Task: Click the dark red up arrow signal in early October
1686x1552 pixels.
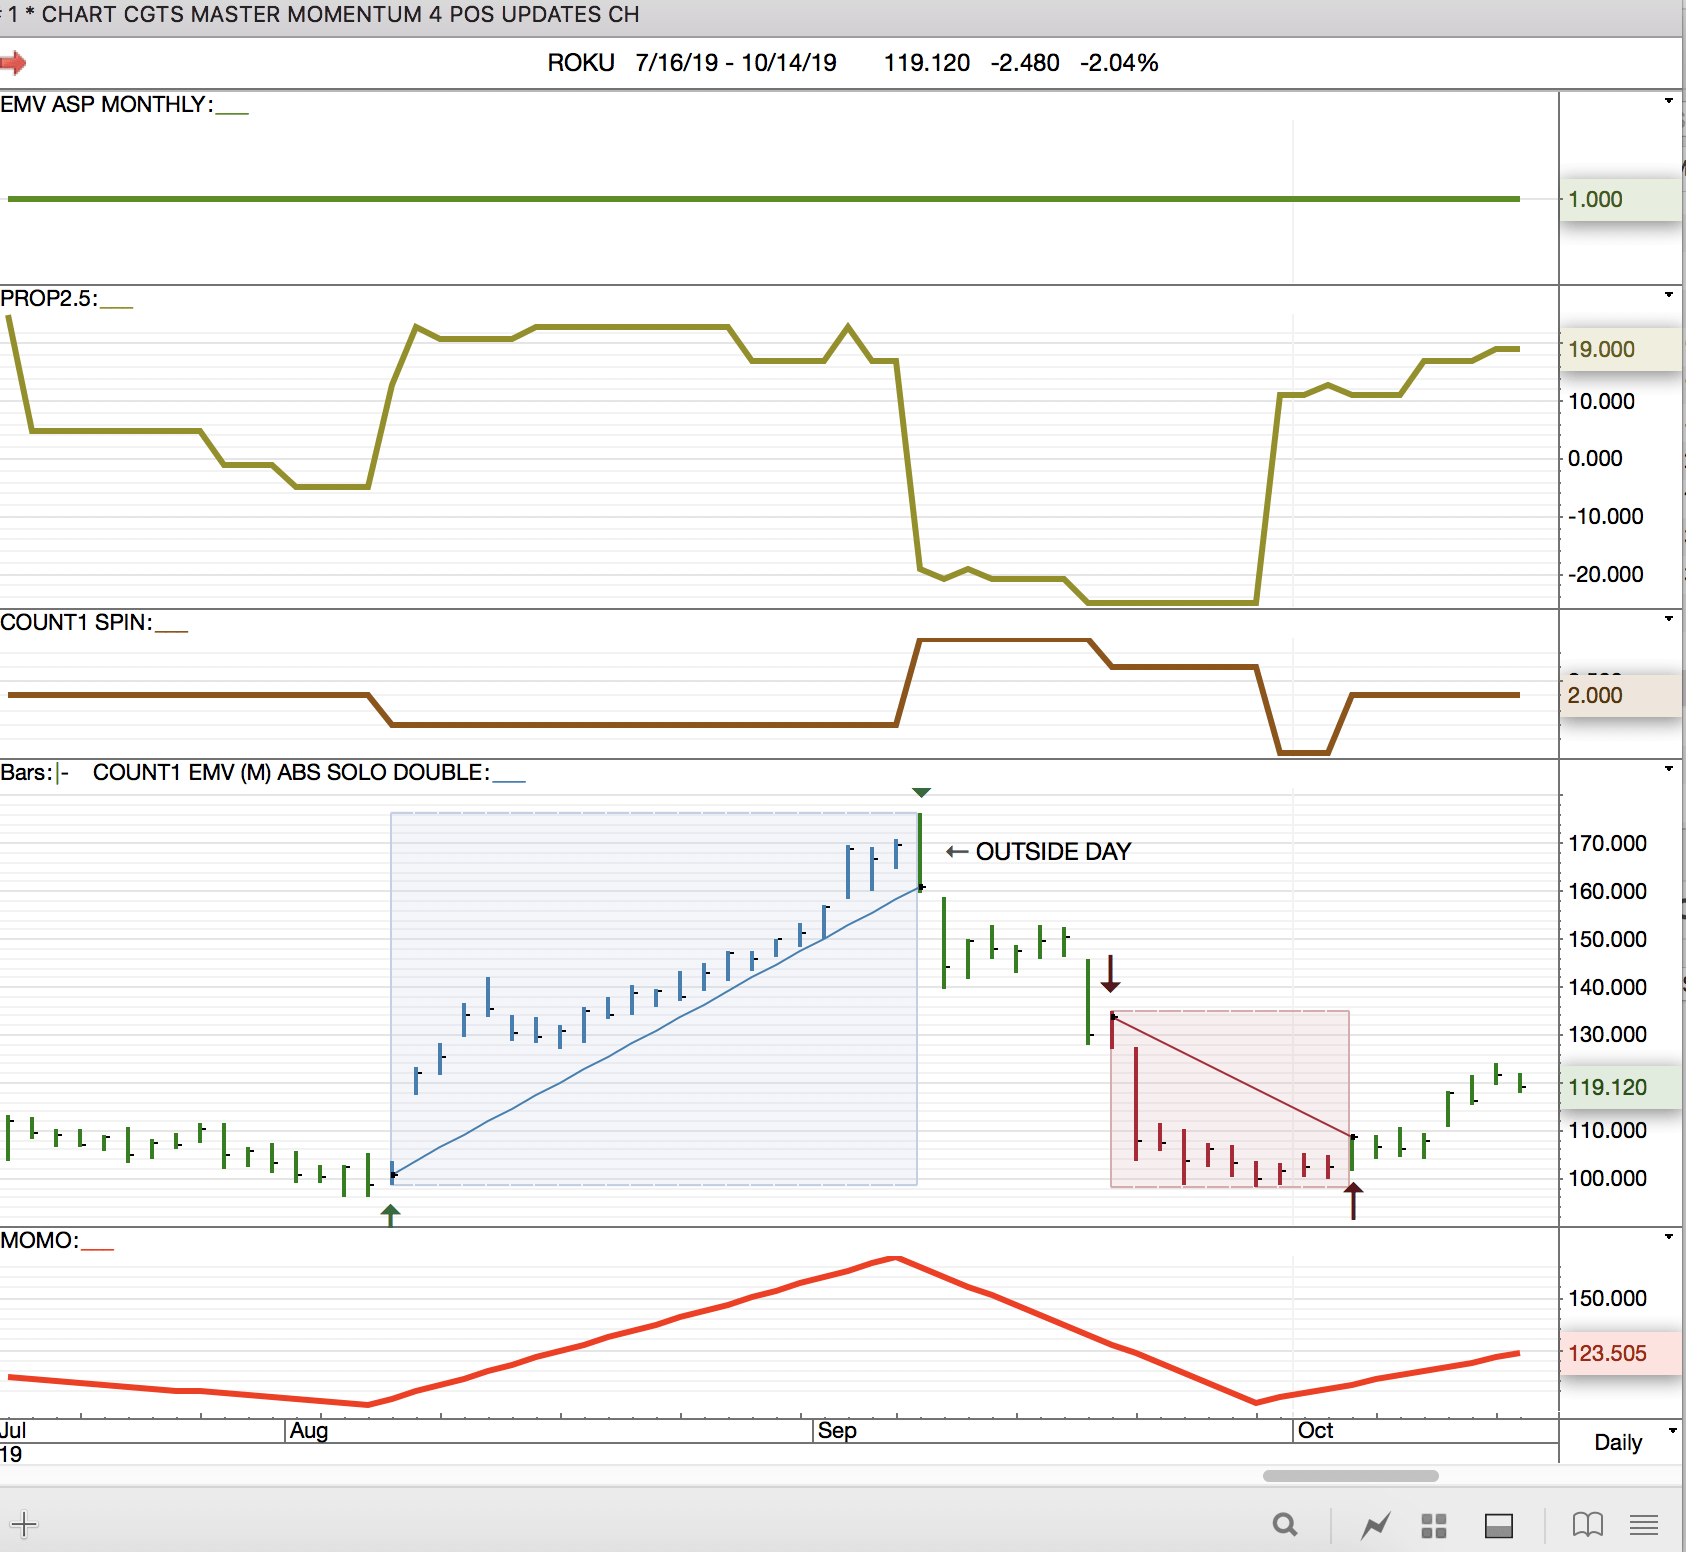Action: click(1353, 1200)
